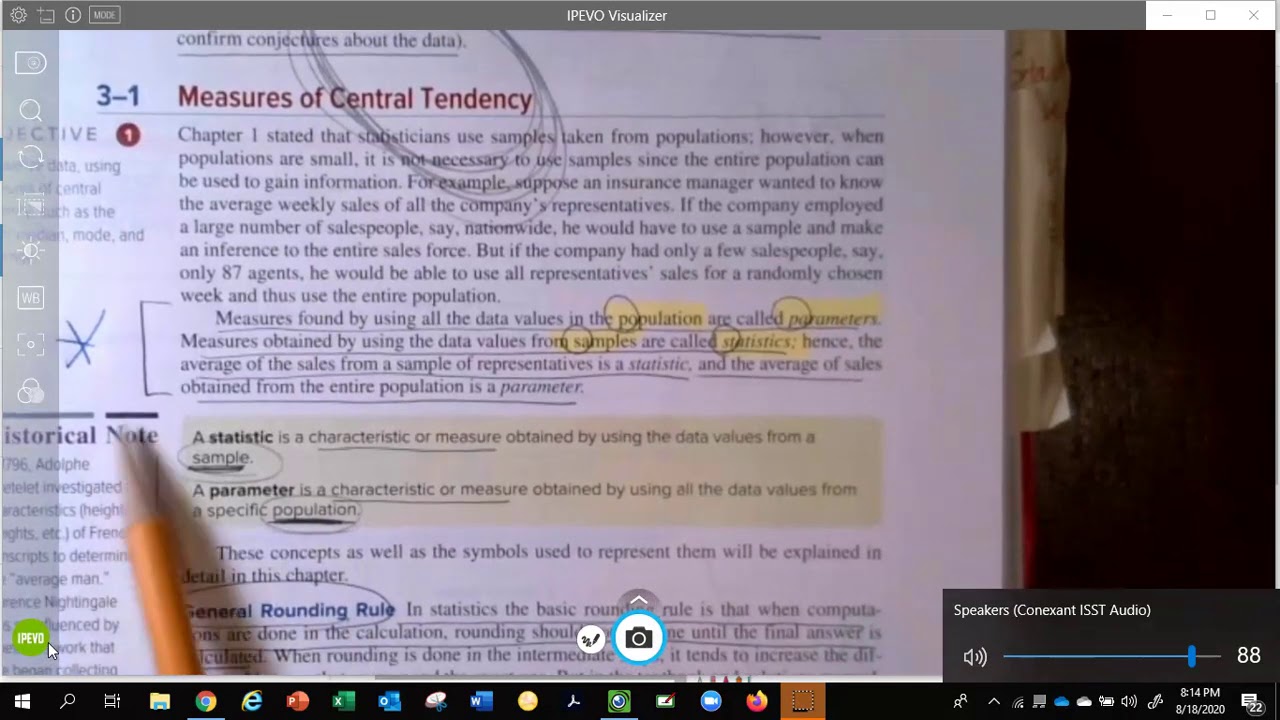Image resolution: width=1280 pixels, height=720 pixels.
Task: Open the IPEVO Visualizer settings gear
Action: tap(18, 15)
